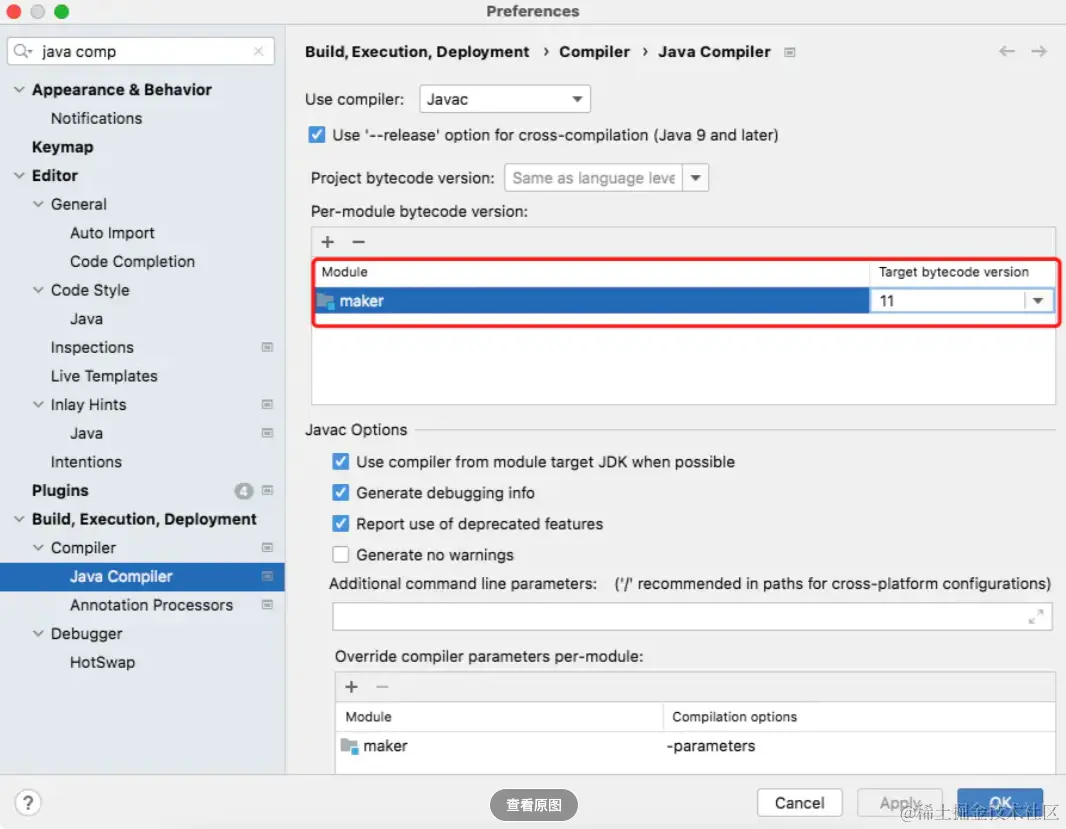This screenshot has width=1066, height=829.
Task: Click add button in Override compiler parameters table
Action: point(351,687)
